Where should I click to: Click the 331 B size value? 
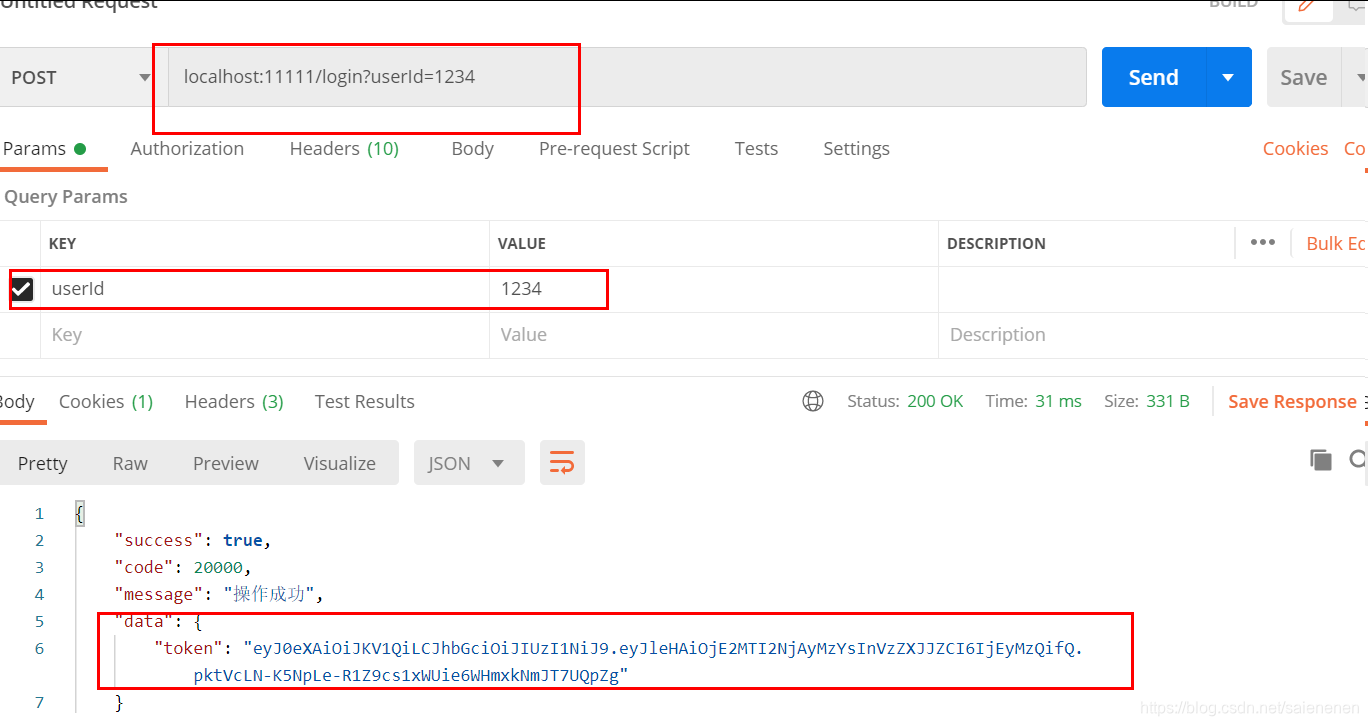pyautogui.click(x=1167, y=401)
